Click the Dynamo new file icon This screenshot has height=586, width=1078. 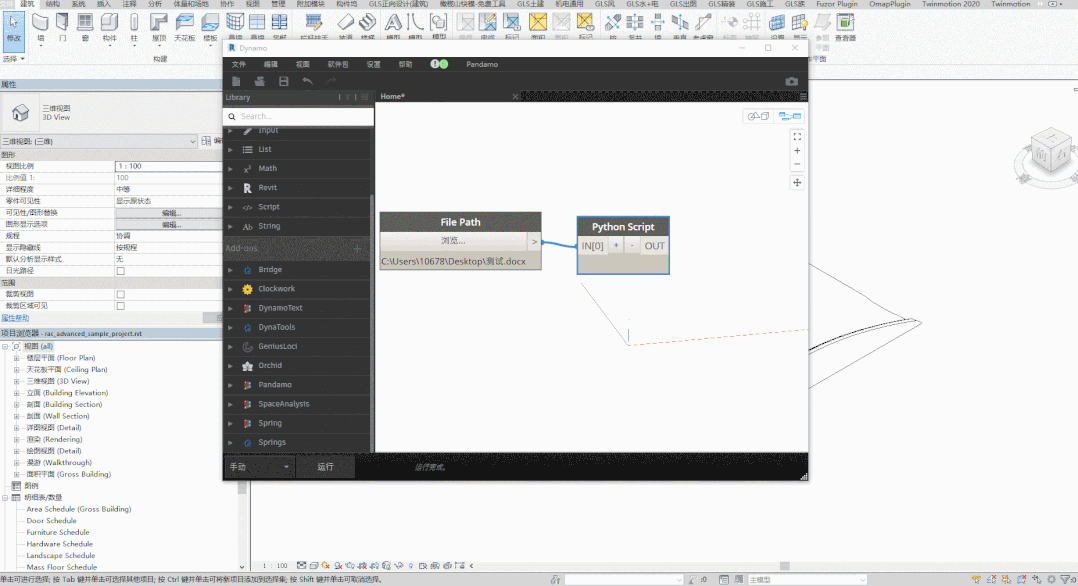pos(236,81)
